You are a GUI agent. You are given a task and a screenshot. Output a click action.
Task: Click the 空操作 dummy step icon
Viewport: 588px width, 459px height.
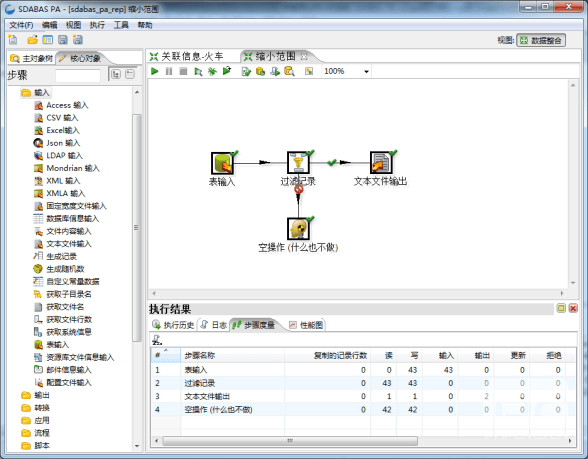(x=298, y=229)
